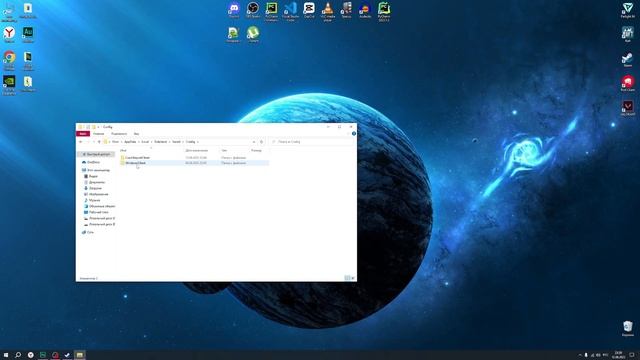Click inside the Config search field

312,142
